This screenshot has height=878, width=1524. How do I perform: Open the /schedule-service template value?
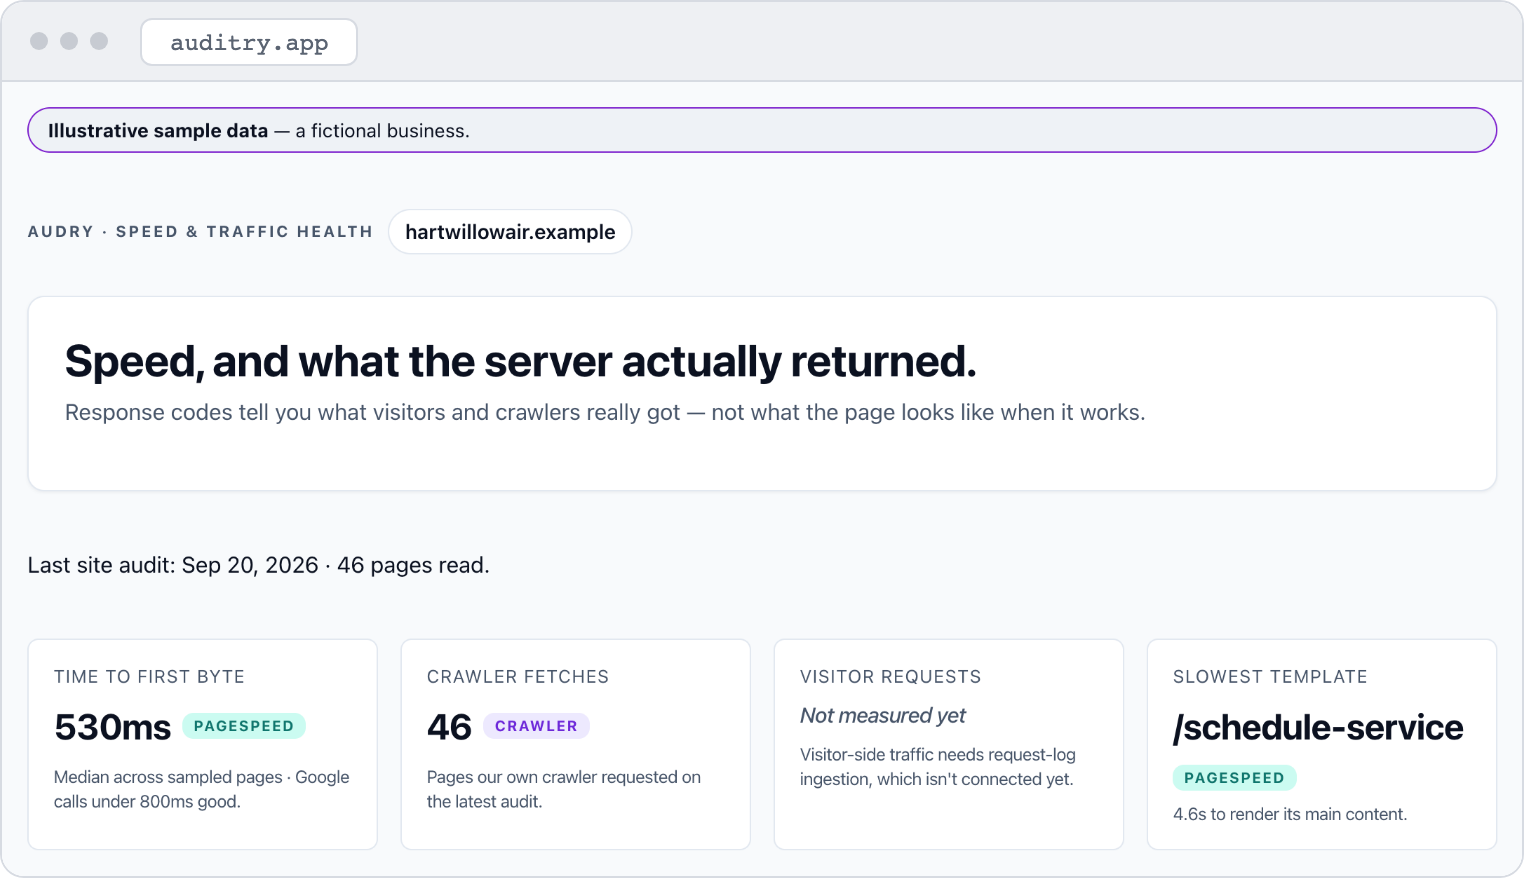click(1318, 727)
